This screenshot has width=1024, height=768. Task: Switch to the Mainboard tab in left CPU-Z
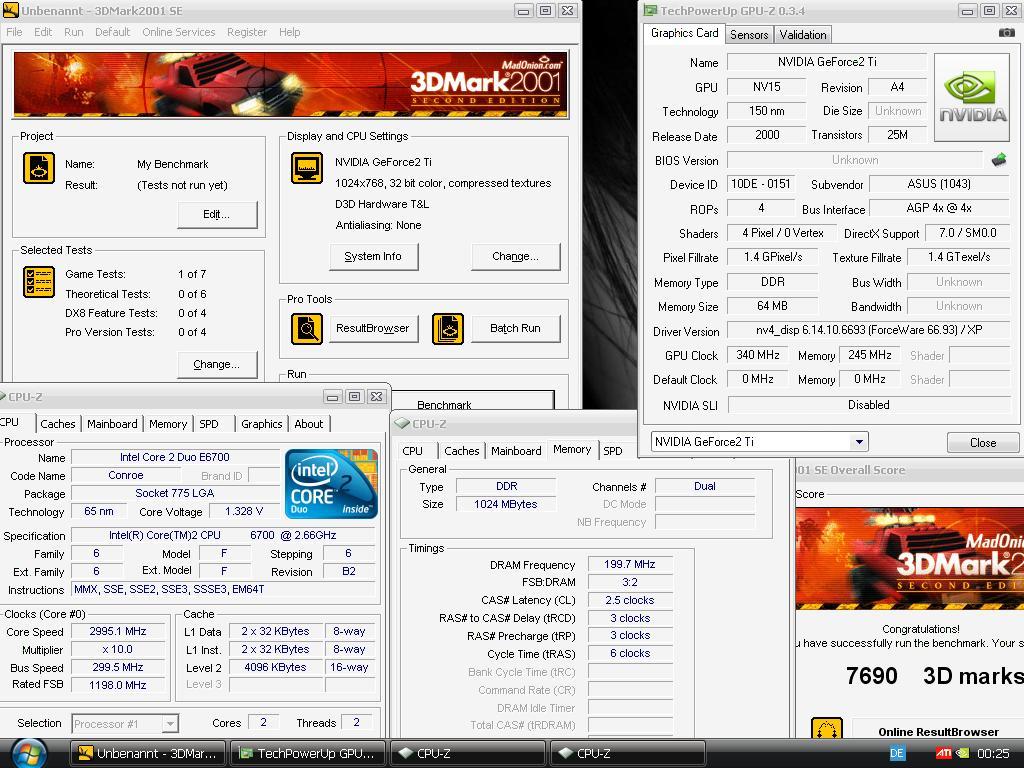112,424
